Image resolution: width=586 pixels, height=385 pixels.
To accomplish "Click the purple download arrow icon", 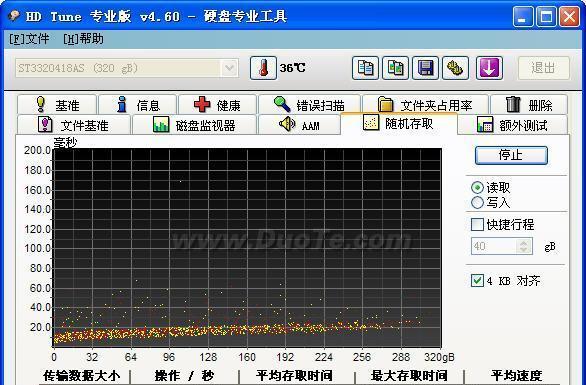I will coord(489,68).
